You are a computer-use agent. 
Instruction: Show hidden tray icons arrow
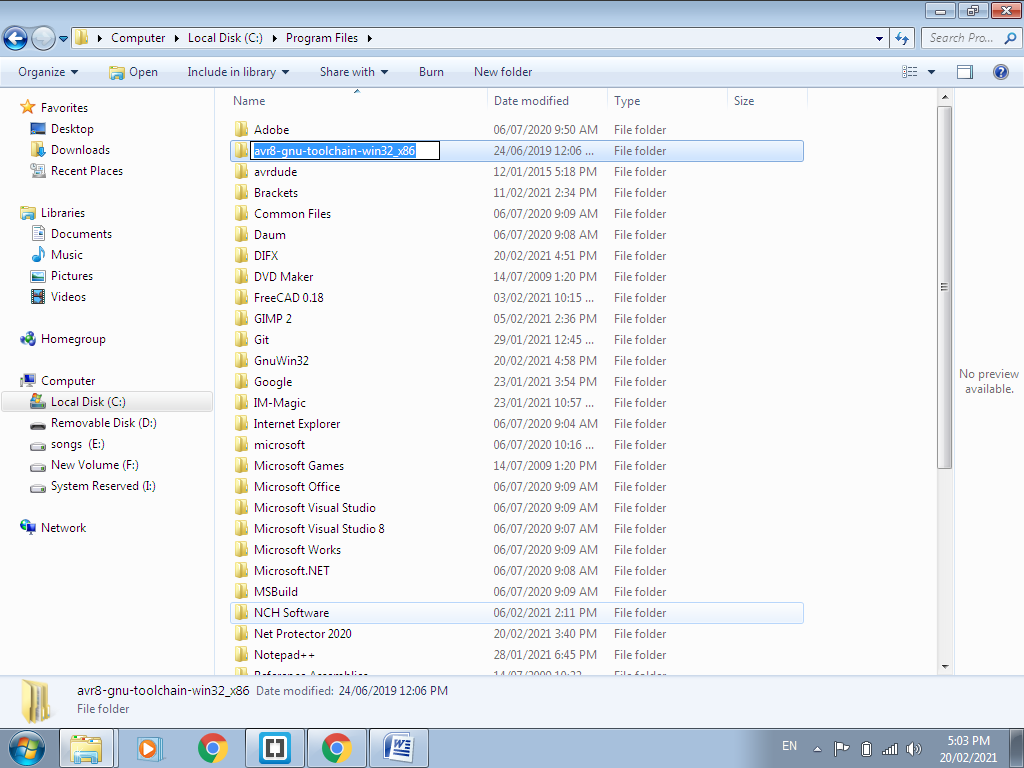click(x=817, y=748)
